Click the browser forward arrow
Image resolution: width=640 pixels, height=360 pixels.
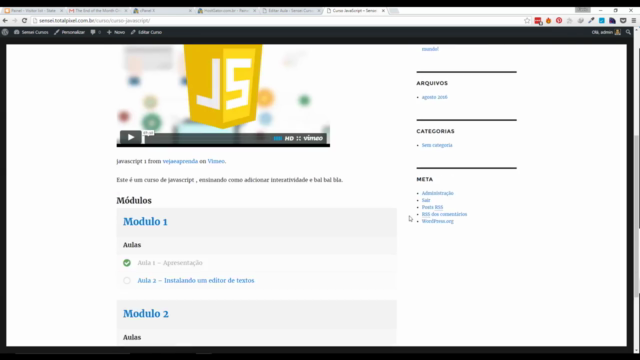click(x=15, y=20)
